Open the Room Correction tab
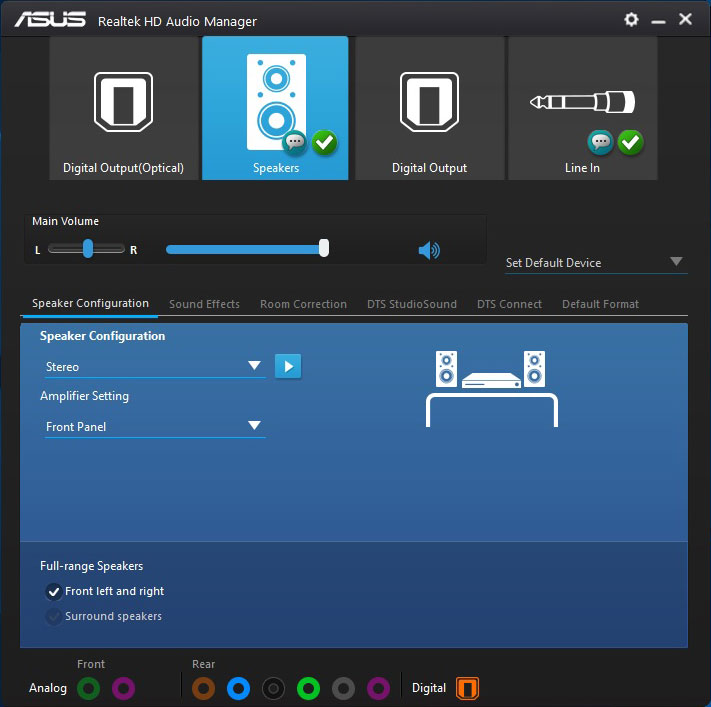This screenshot has height=707, width=711. 303,304
